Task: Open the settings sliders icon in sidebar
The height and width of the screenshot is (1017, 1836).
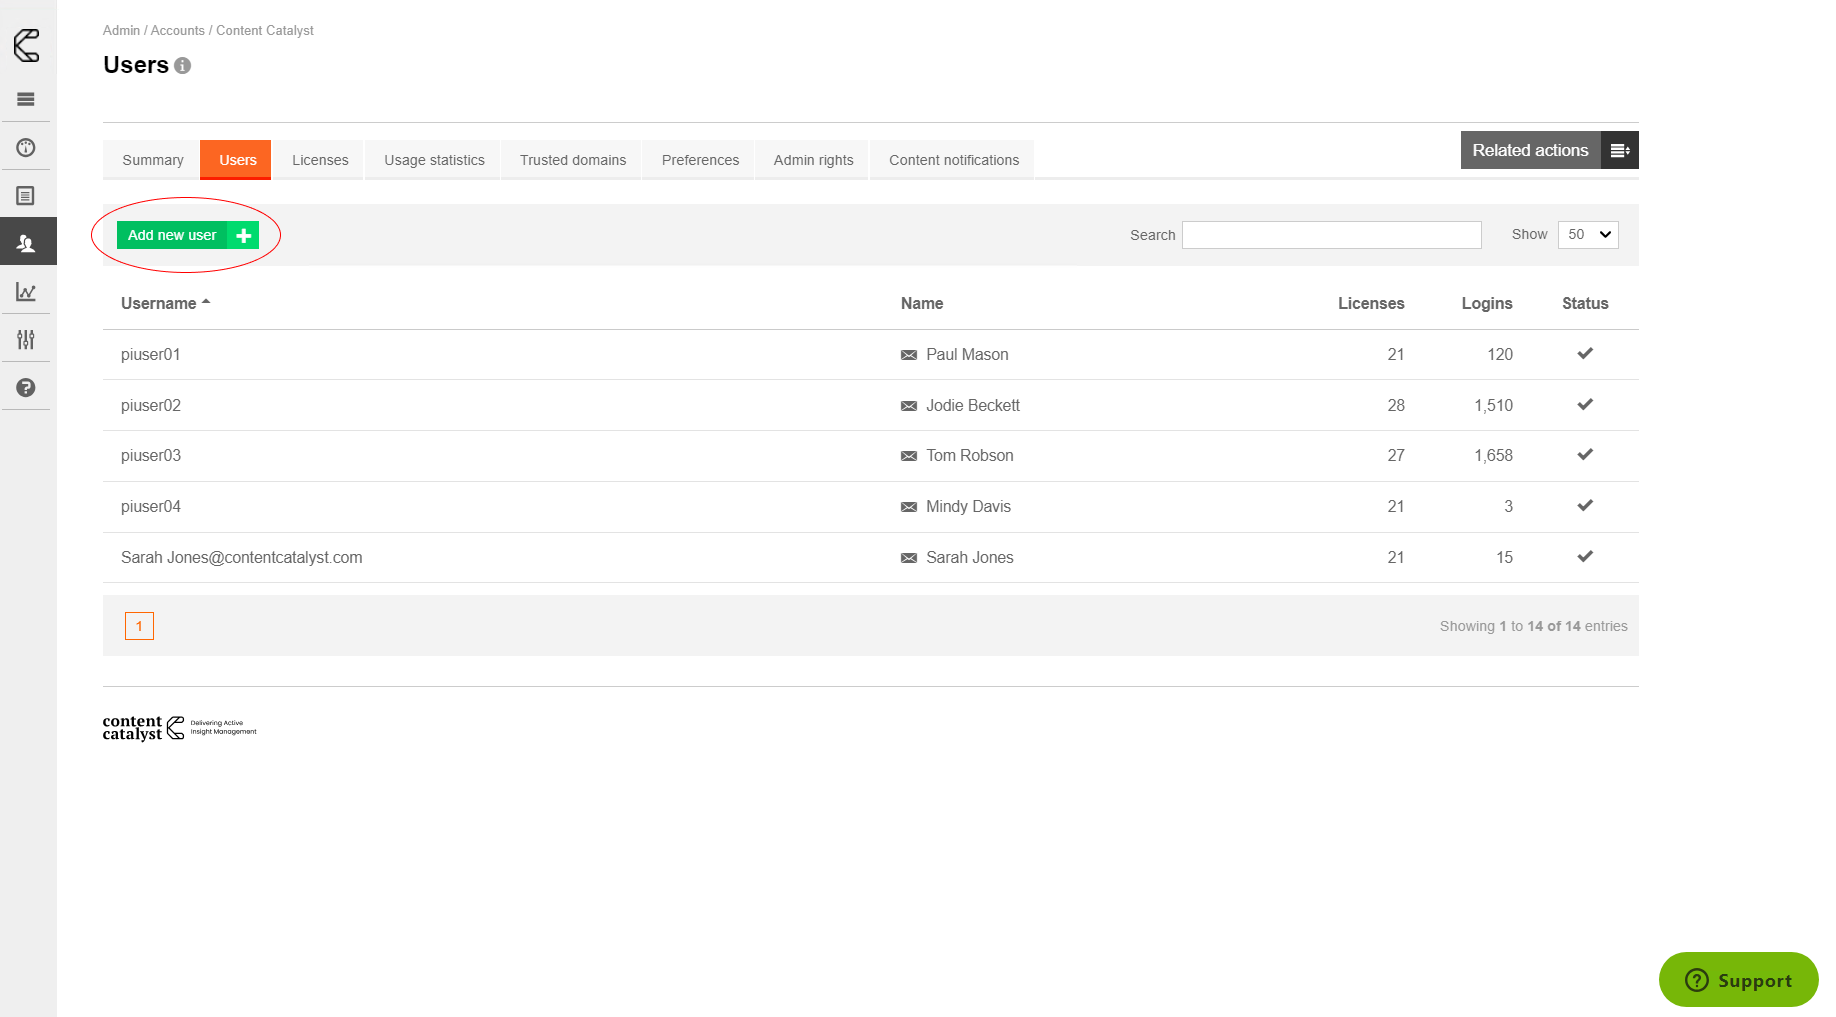Action: coord(26,340)
